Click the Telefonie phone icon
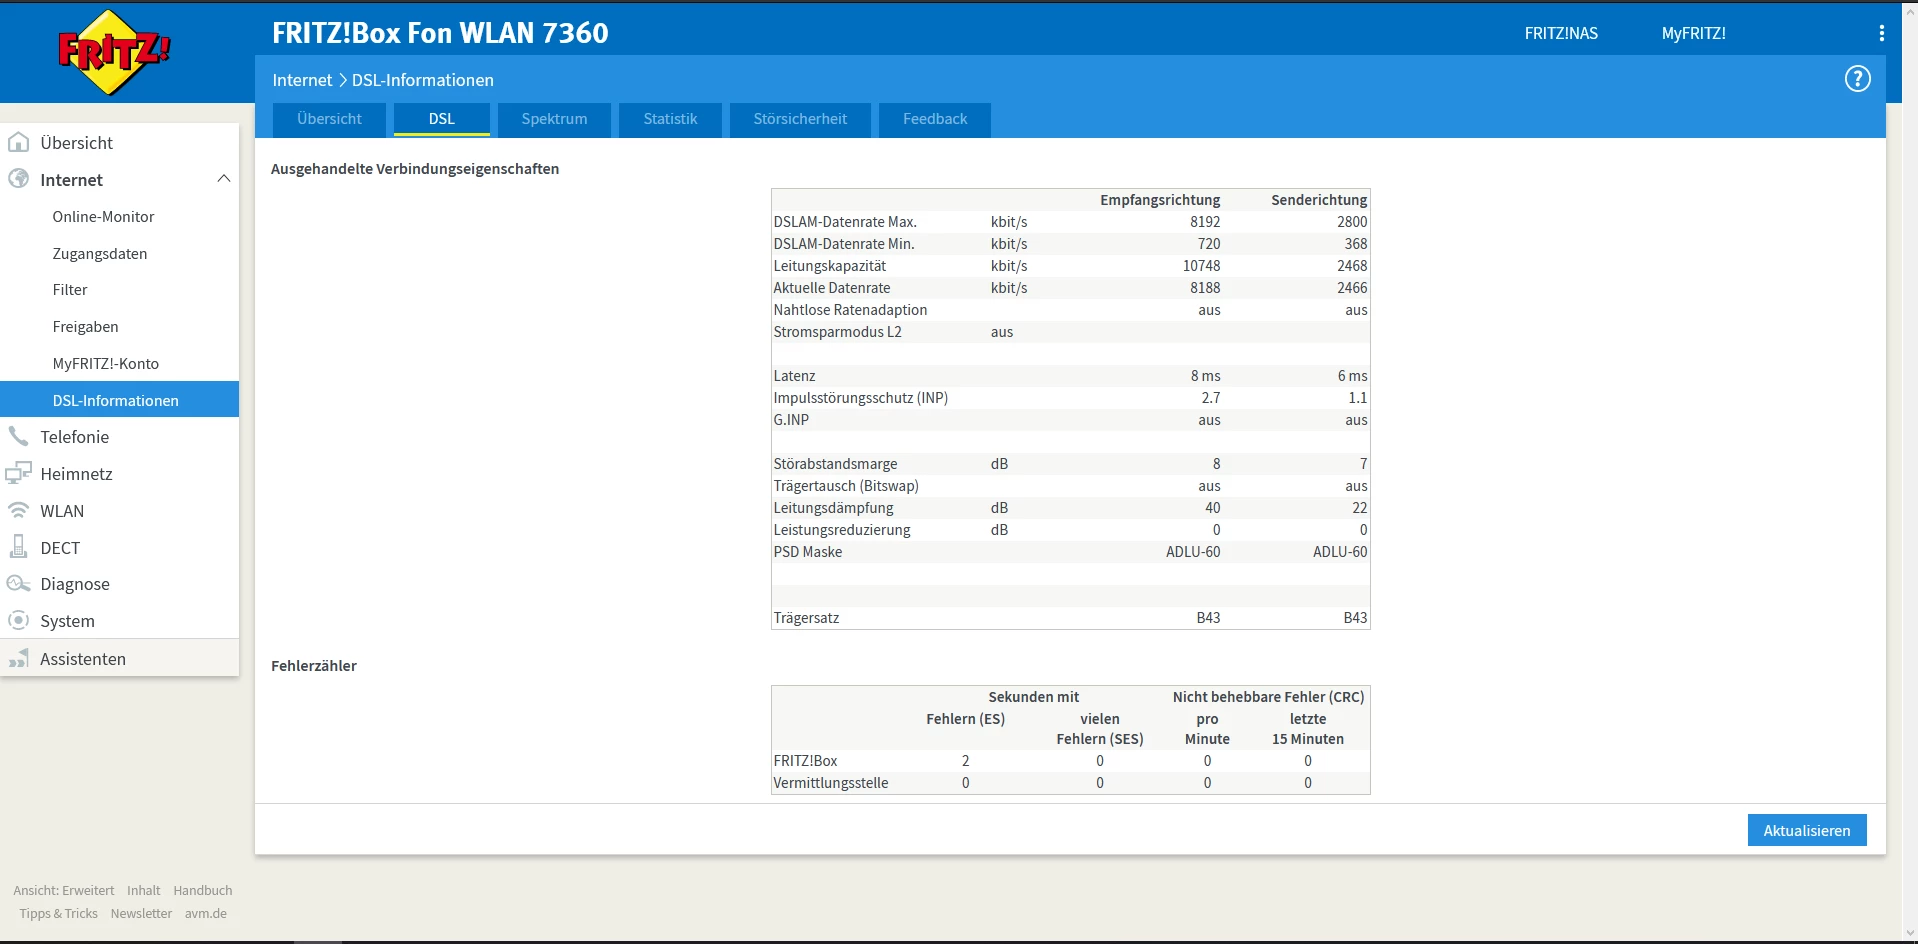Image resolution: width=1918 pixels, height=944 pixels. [18, 437]
